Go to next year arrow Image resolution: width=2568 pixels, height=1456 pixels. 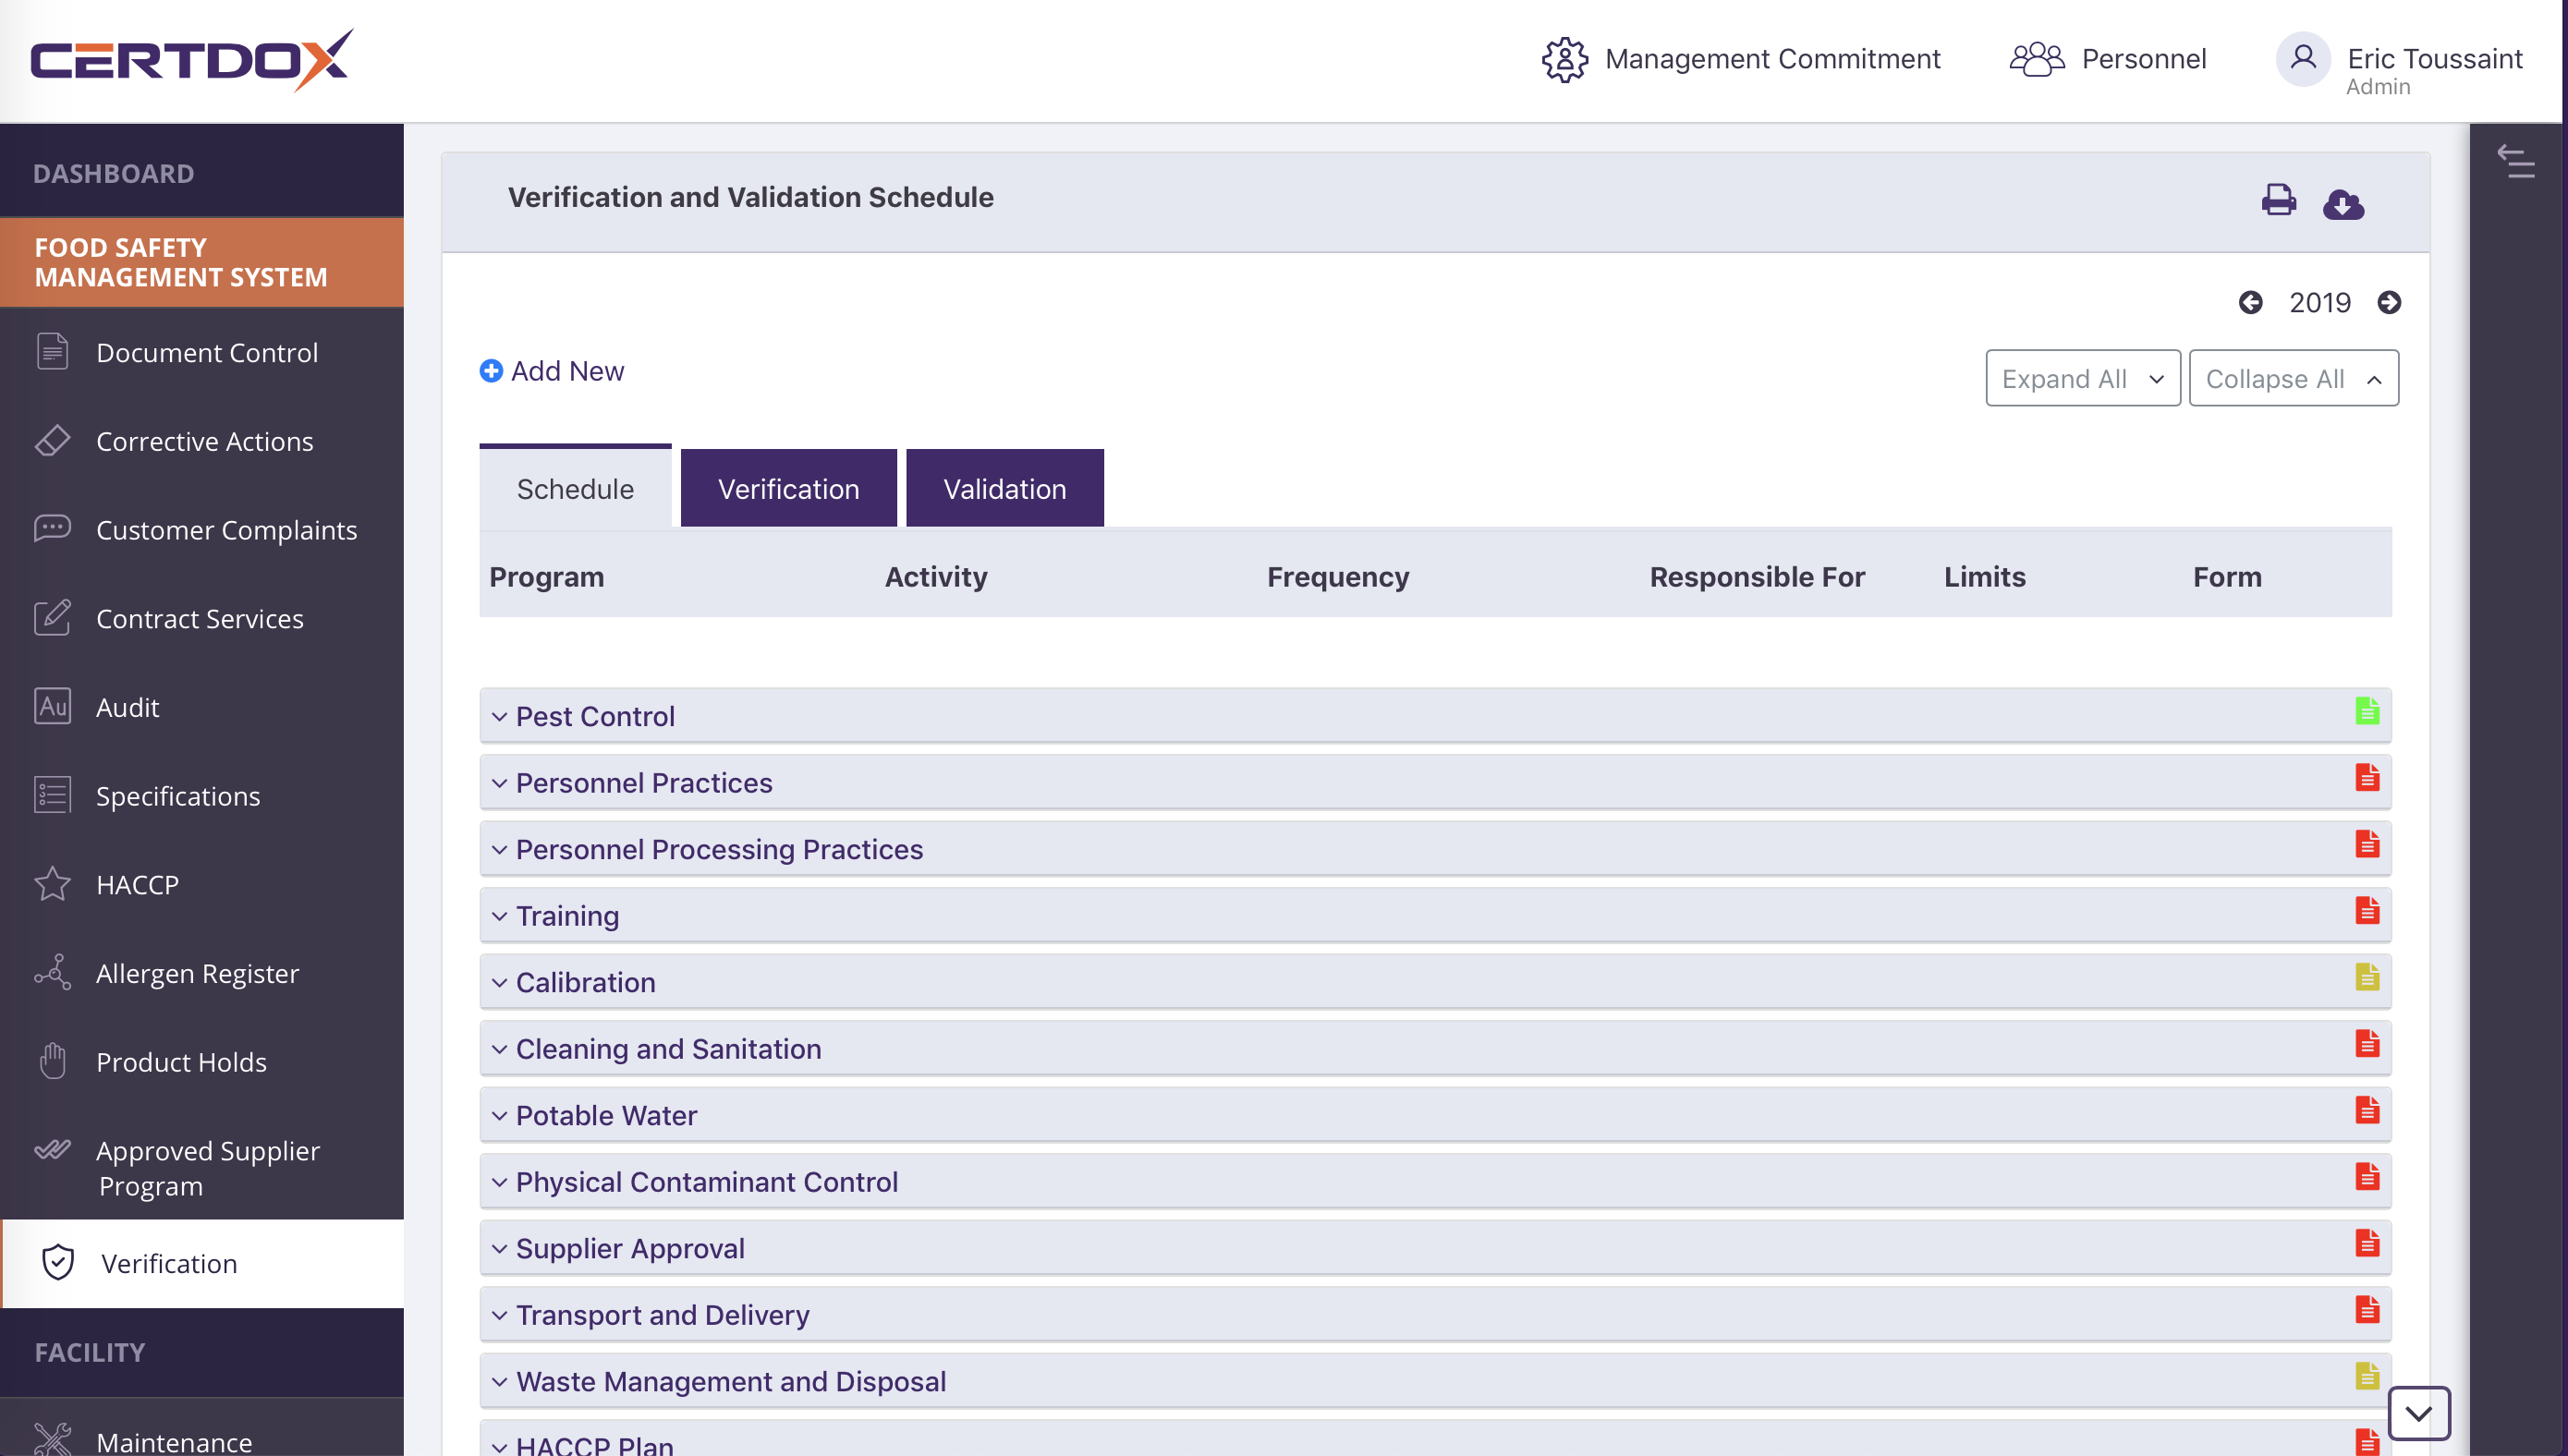coord(2389,302)
